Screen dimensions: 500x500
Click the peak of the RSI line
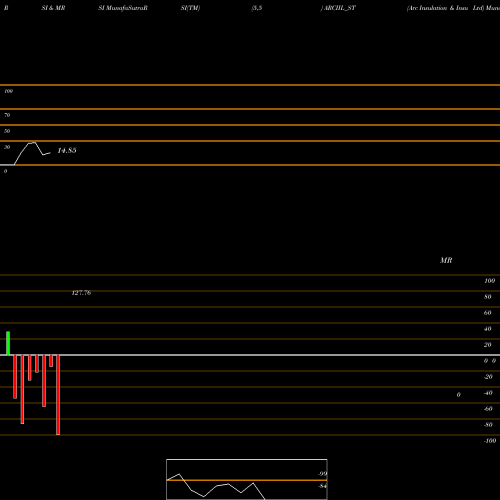tap(32, 143)
